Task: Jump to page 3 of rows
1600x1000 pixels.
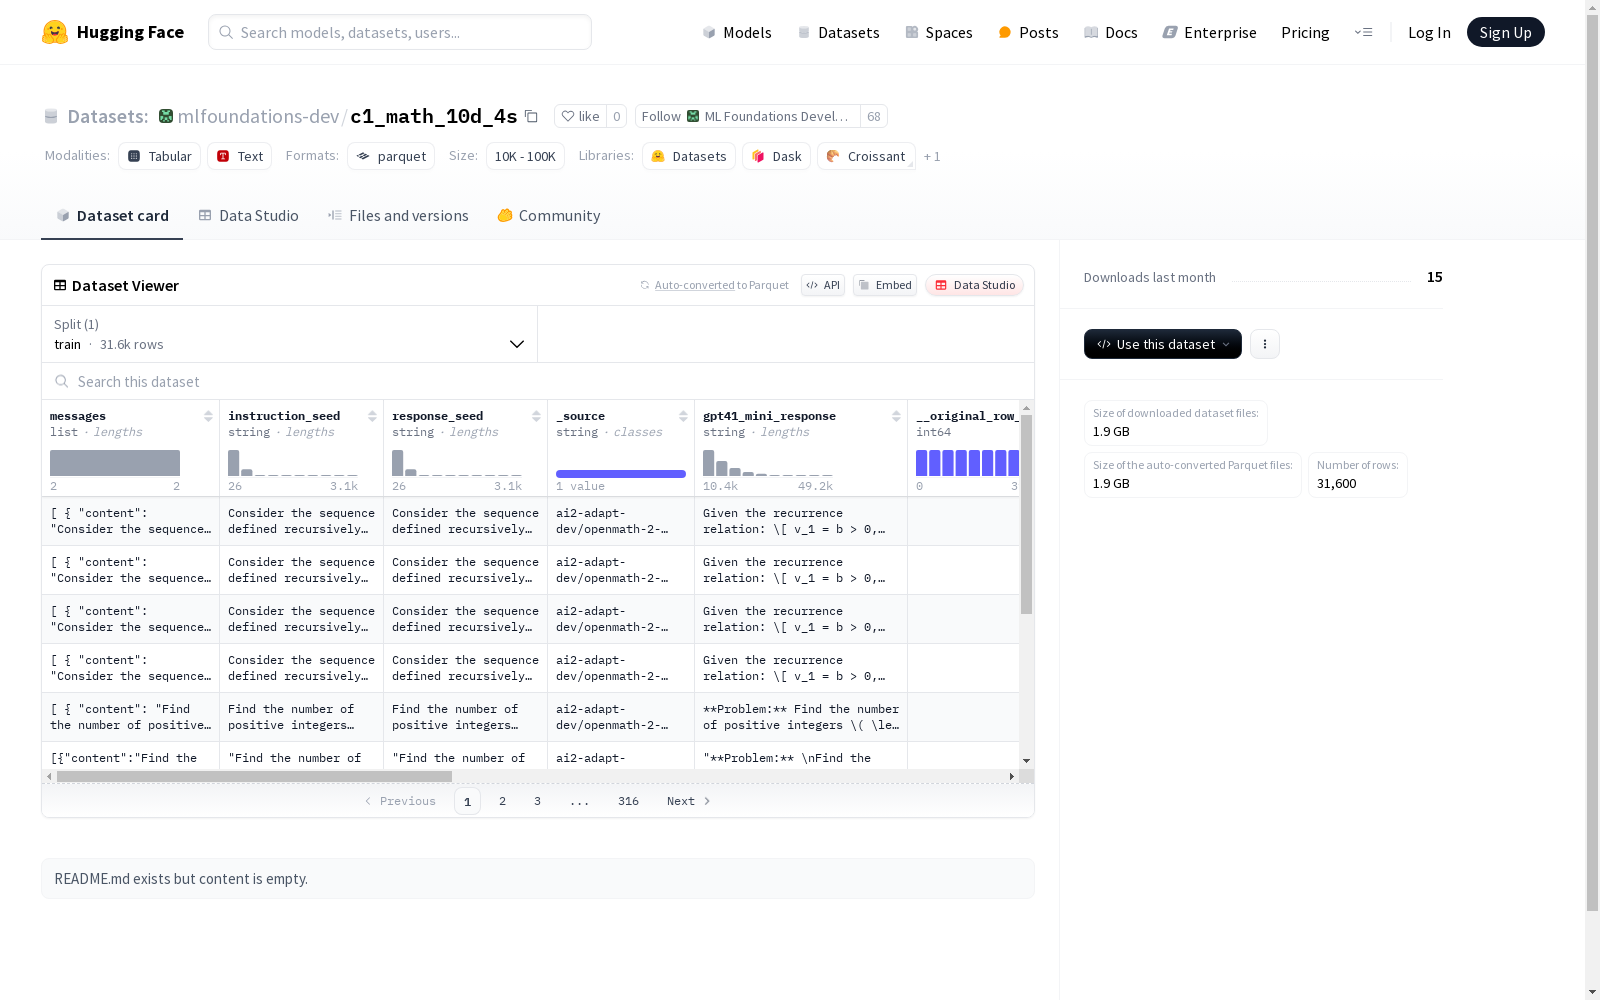Action: click(x=537, y=801)
